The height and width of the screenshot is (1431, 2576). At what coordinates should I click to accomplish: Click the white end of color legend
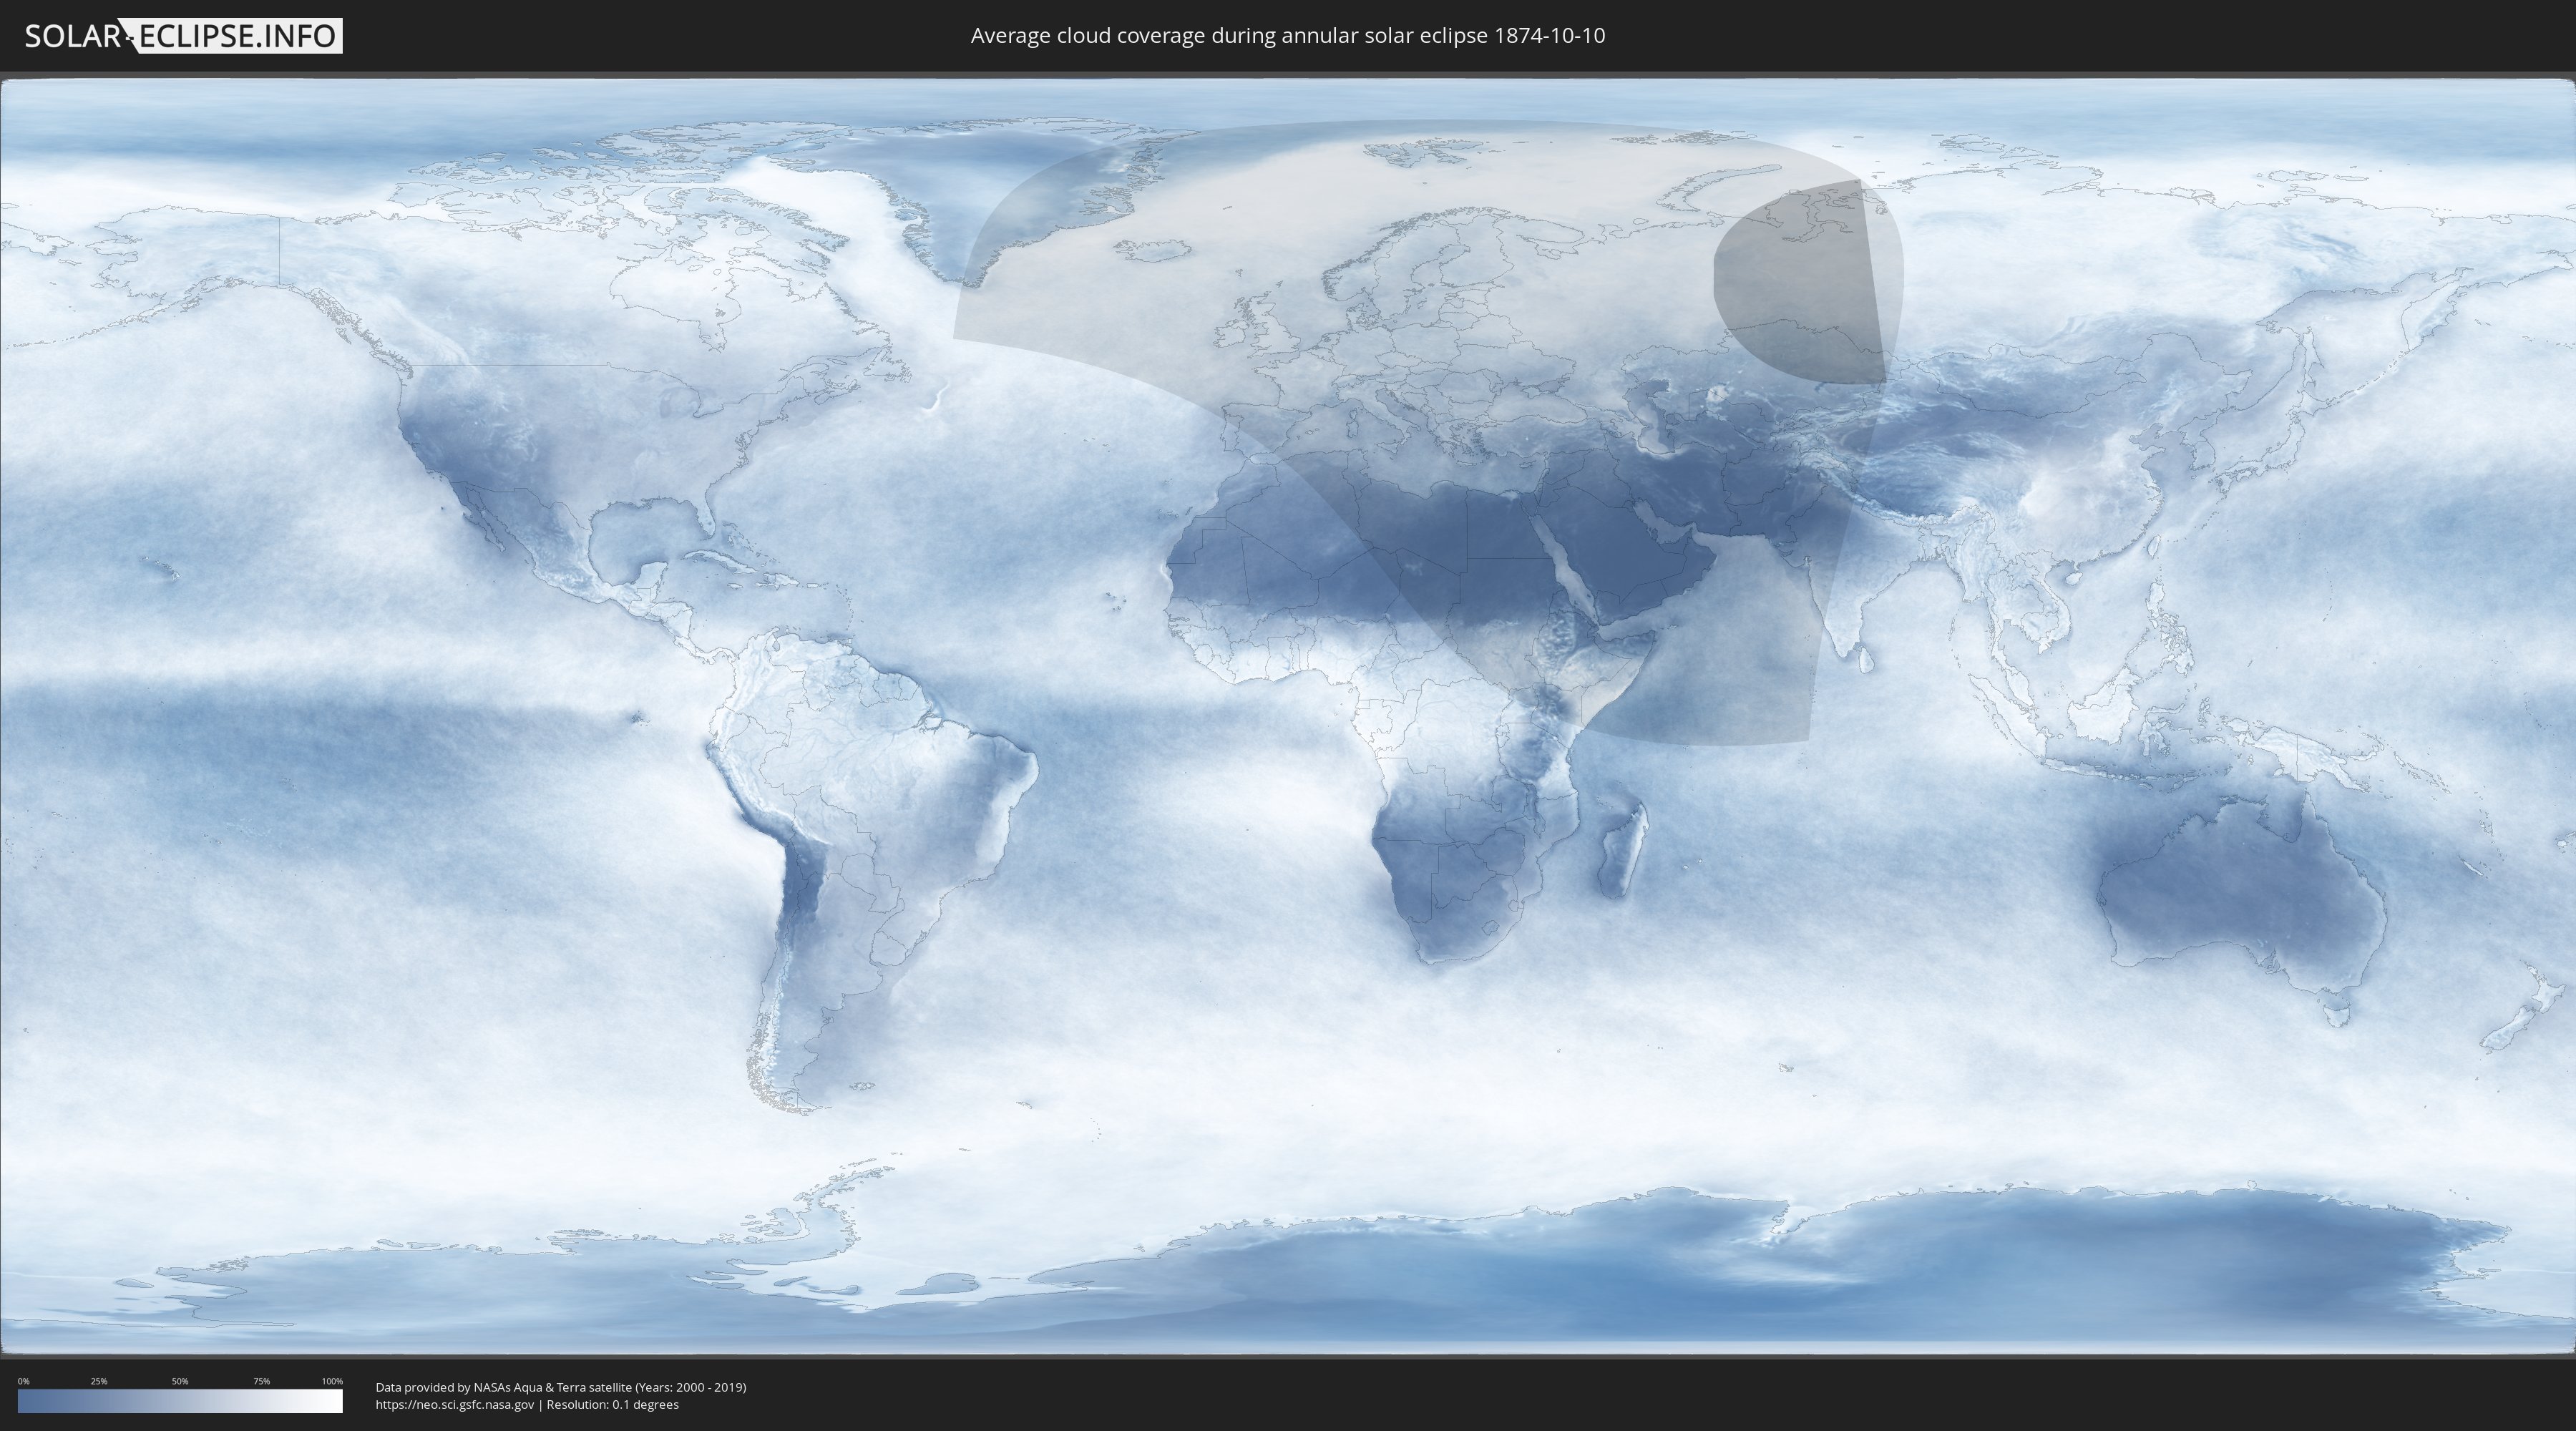330,1401
